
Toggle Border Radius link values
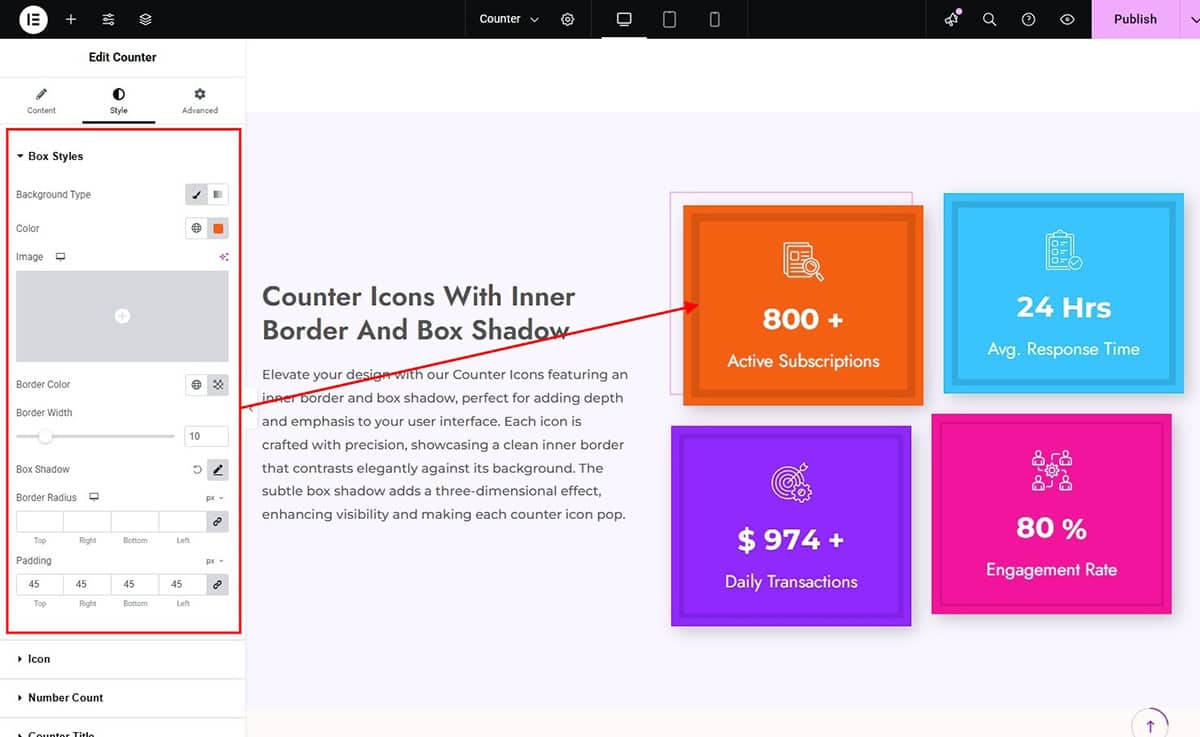pyautogui.click(x=217, y=522)
